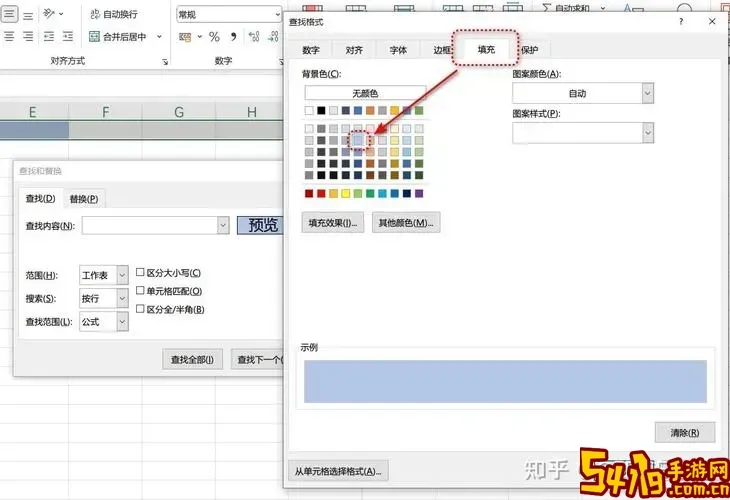Image resolution: width=730 pixels, height=500 pixels.
Task: Switch to the 对齐 tab
Action: pyautogui.click(x=354, y=50)
